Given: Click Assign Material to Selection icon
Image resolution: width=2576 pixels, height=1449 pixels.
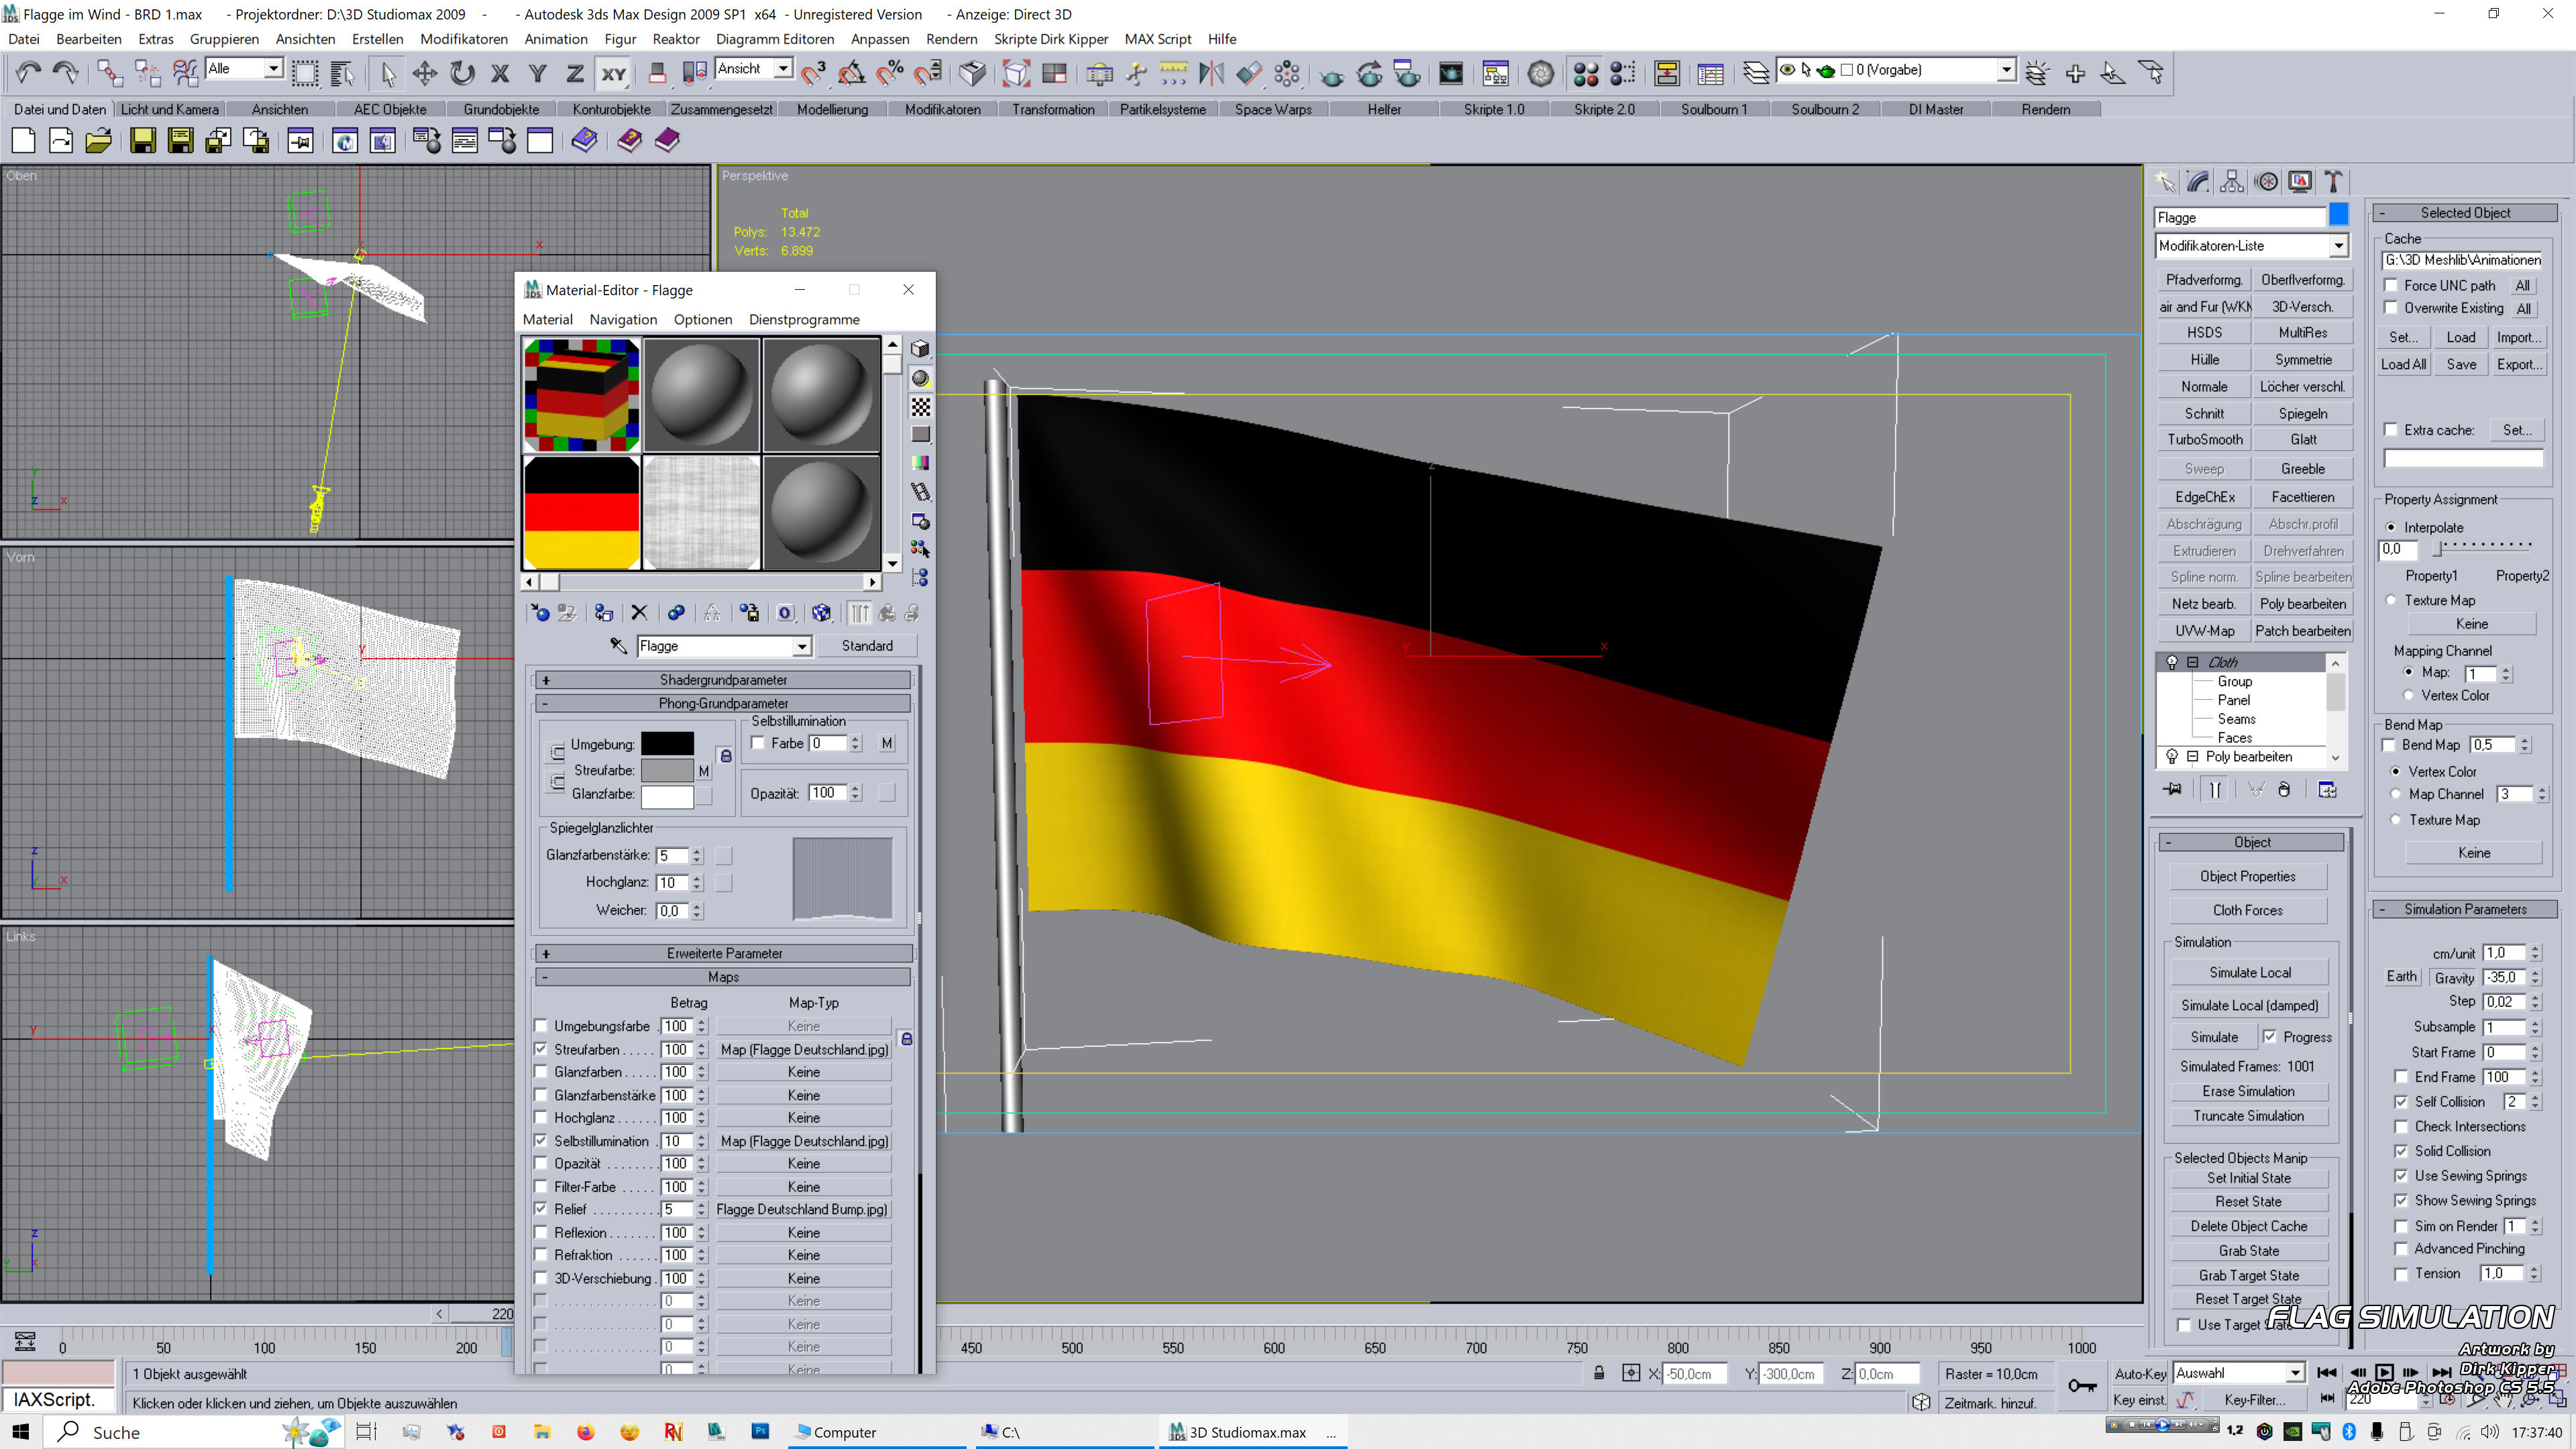Looking at the screenshot, I should (603, 613).
